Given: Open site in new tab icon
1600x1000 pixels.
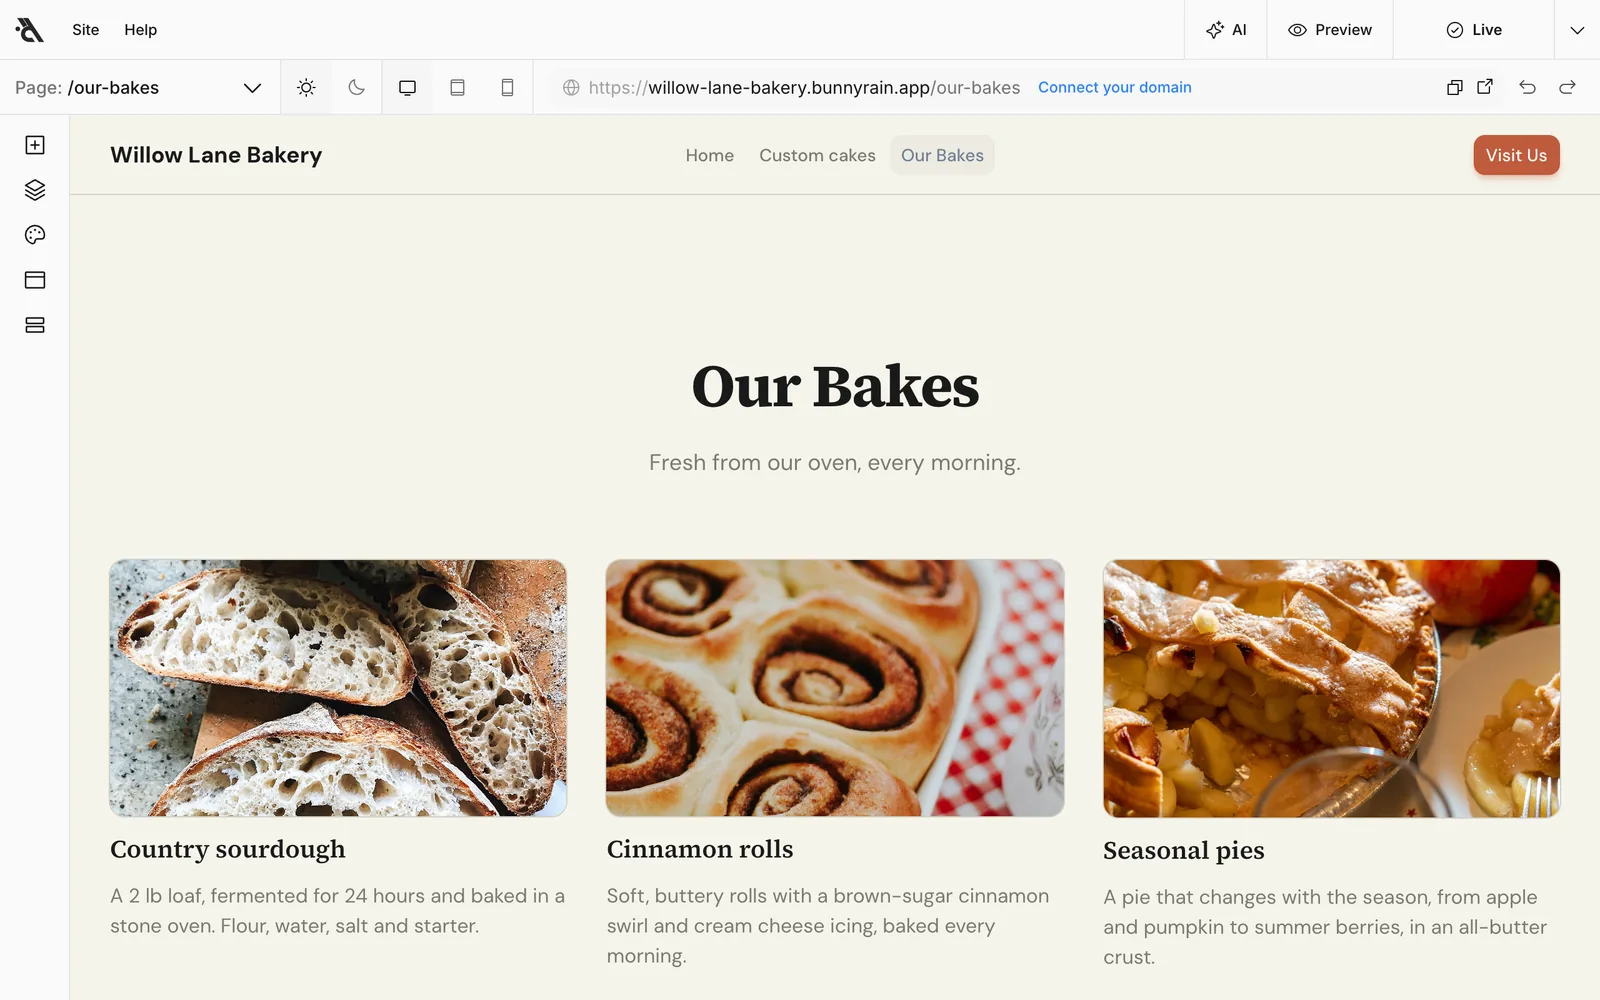Looking at the screenshot, I should click(1485, 87).
